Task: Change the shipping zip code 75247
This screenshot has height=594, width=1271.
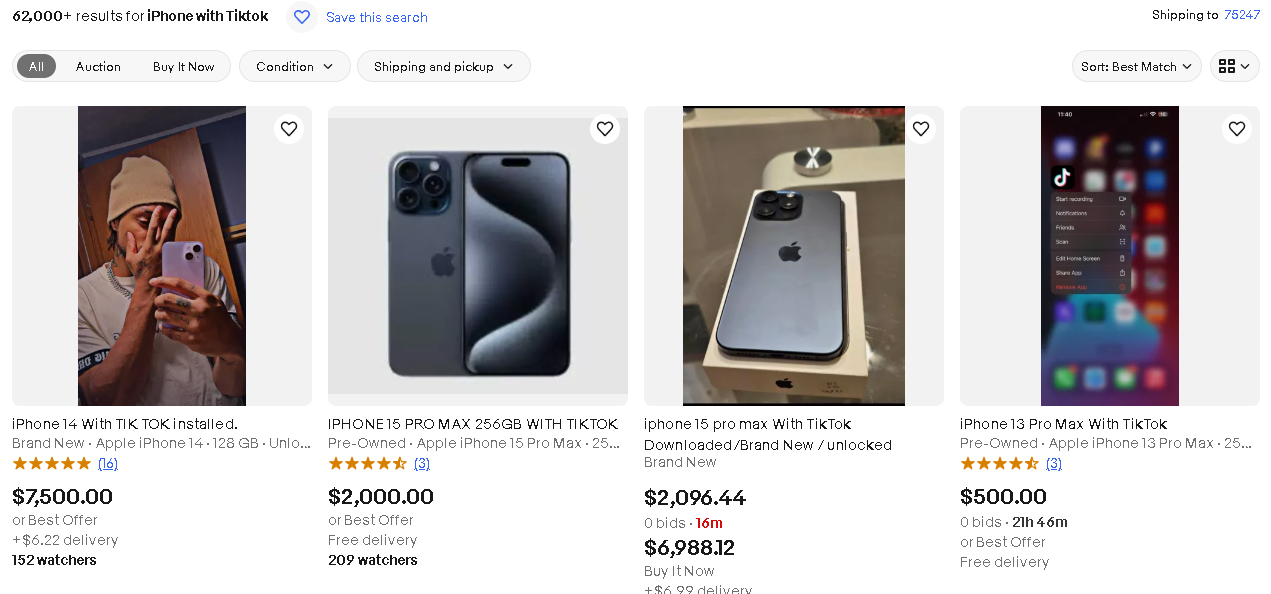Action: point(1241,15)
